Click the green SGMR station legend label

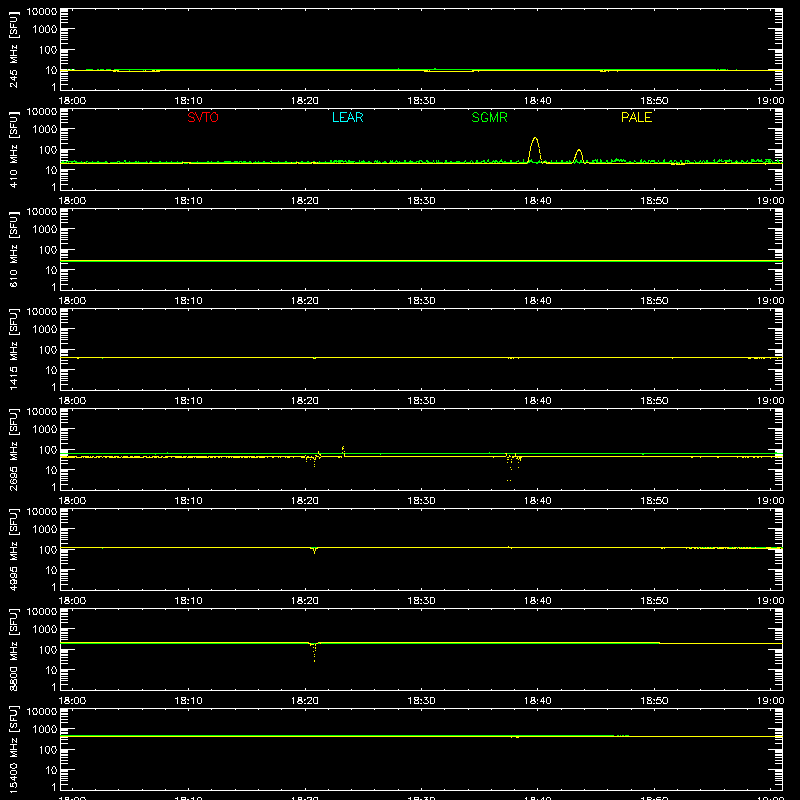tap(489, 117)
